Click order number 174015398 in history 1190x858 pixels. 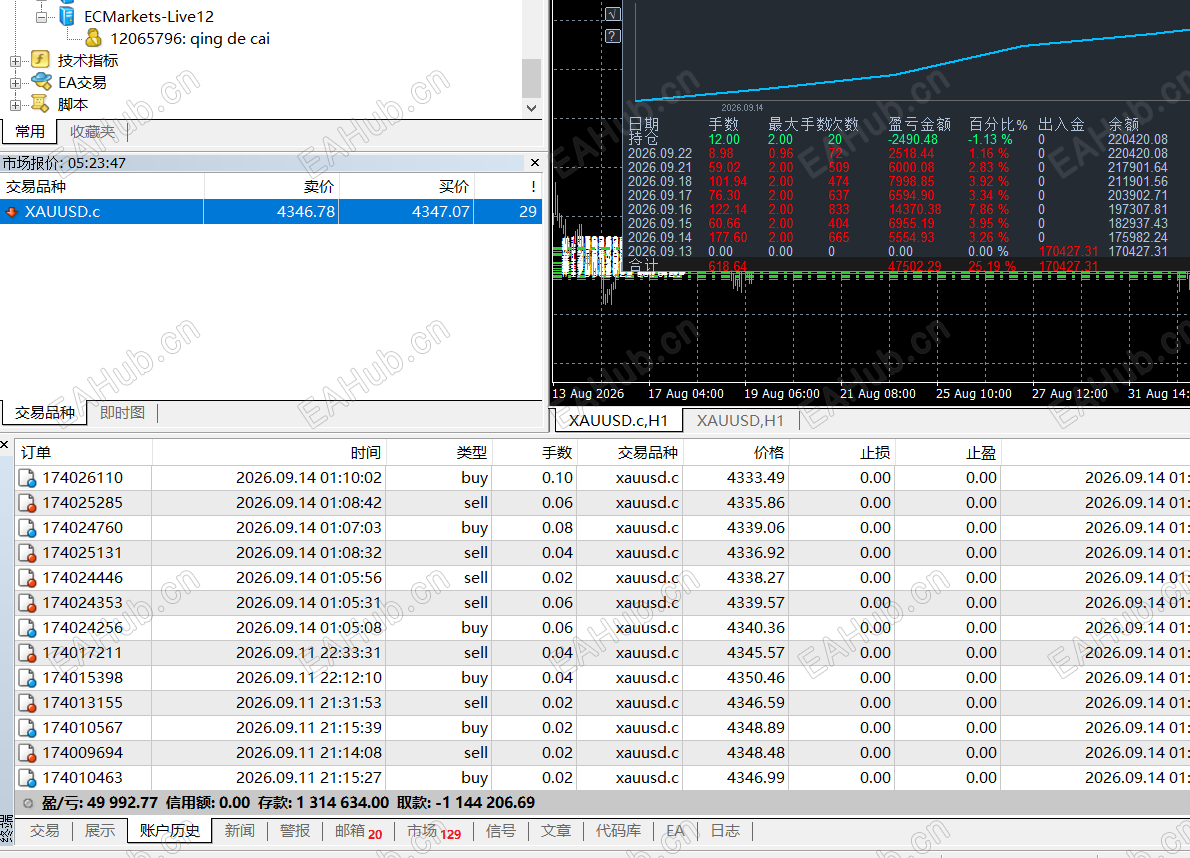(x=82, y=677)
